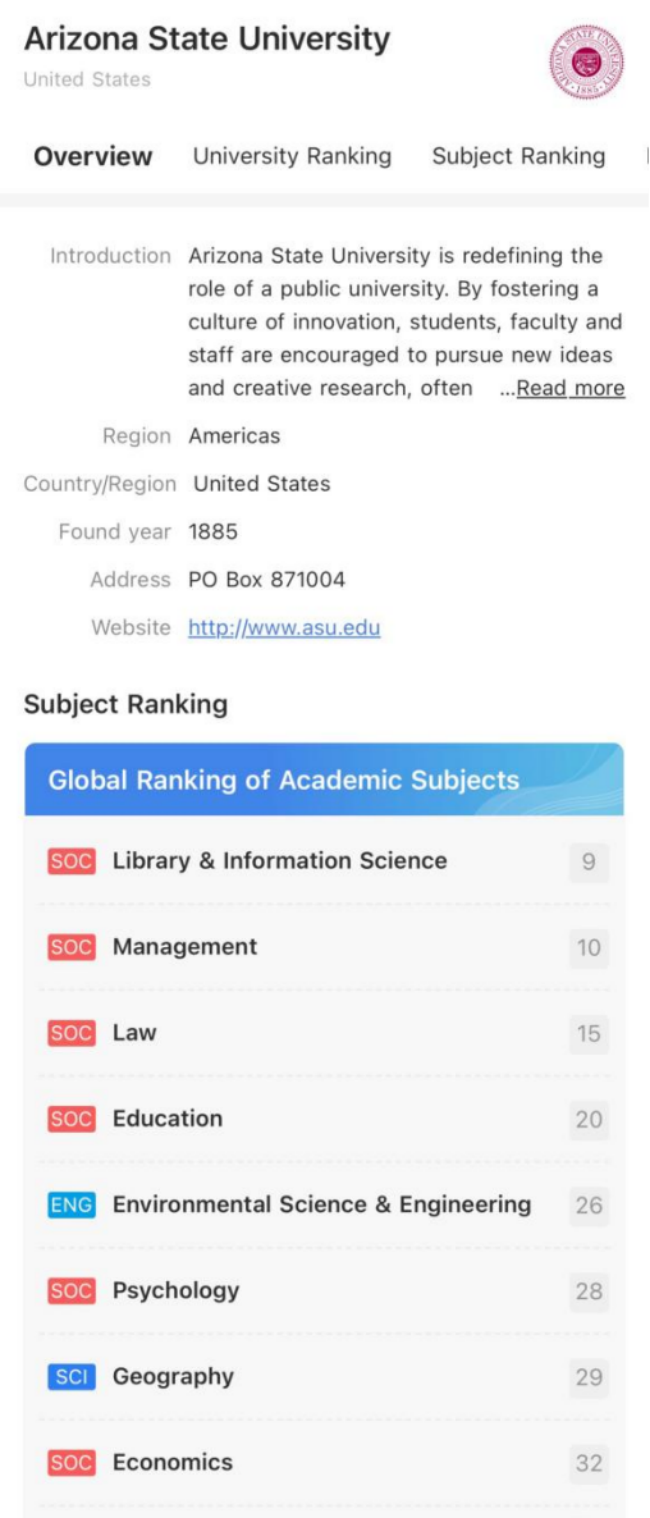Open the University Ranking tab
Screen dimensions: 650x1518
coord(292,157)
